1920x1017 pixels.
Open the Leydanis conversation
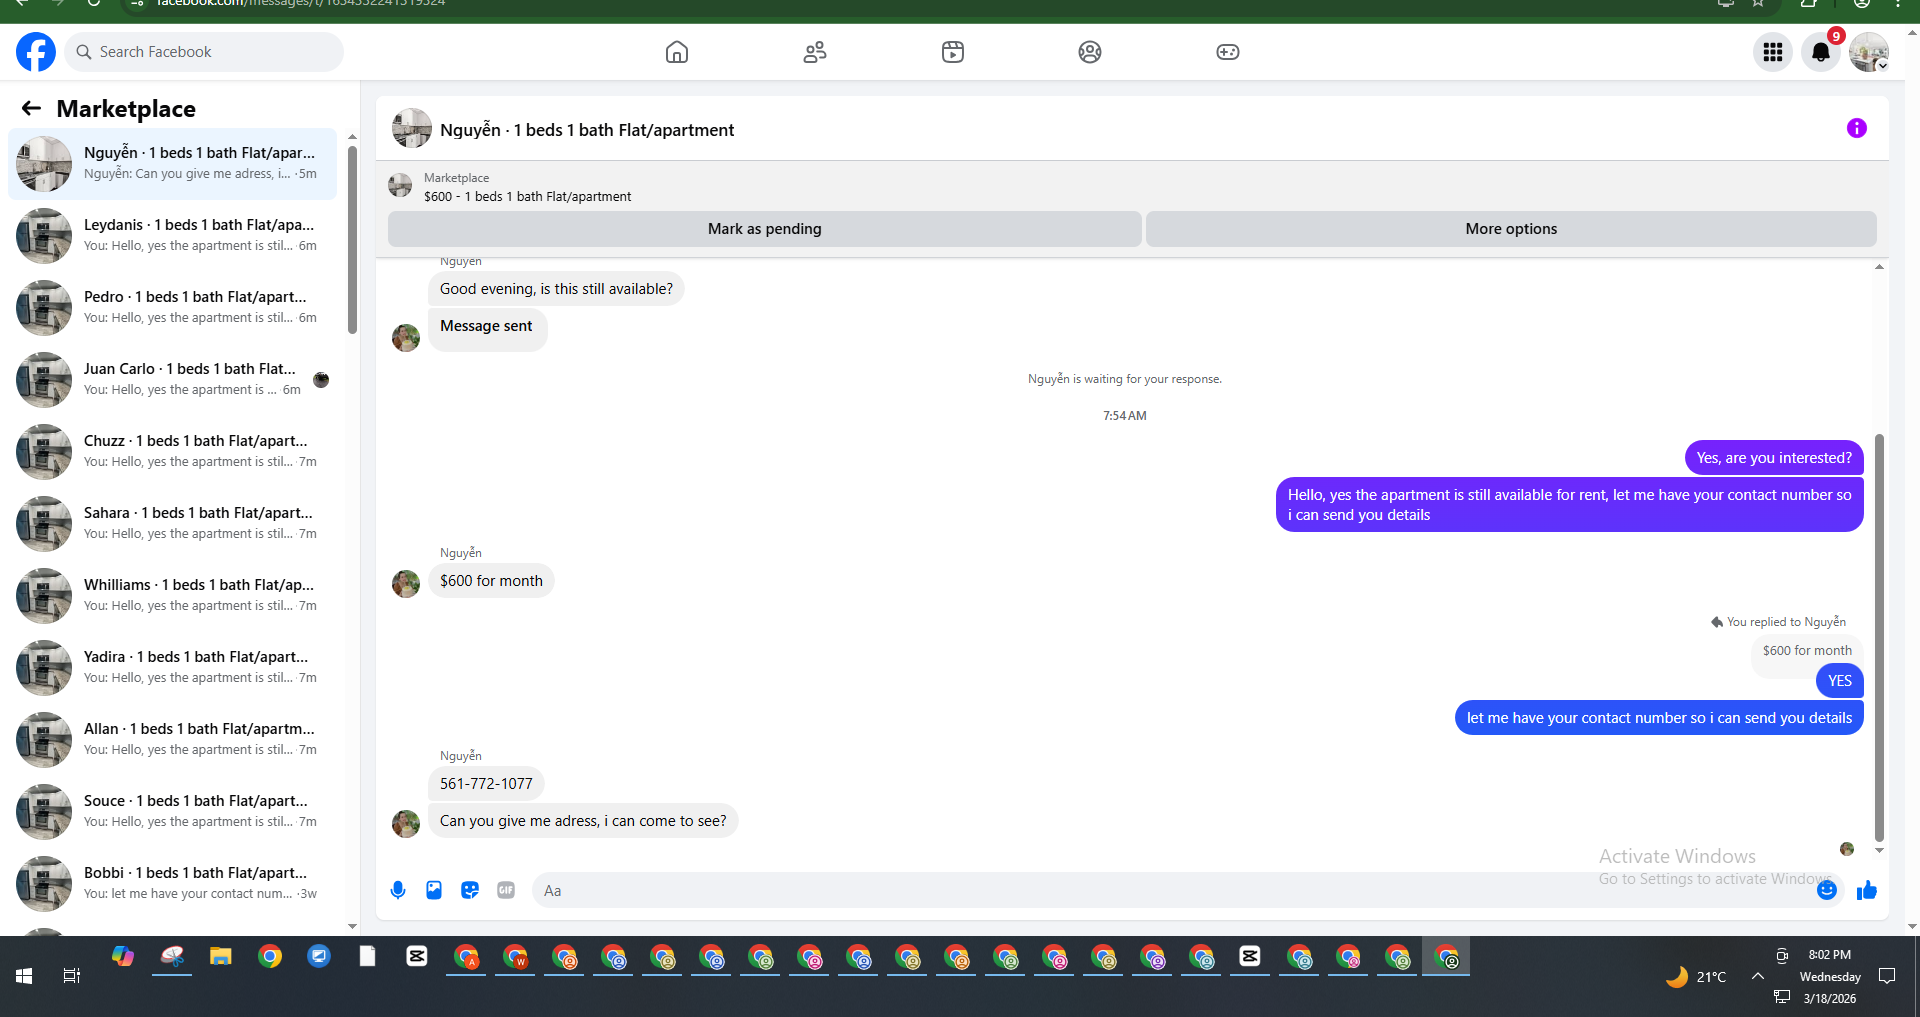[172, 236]
